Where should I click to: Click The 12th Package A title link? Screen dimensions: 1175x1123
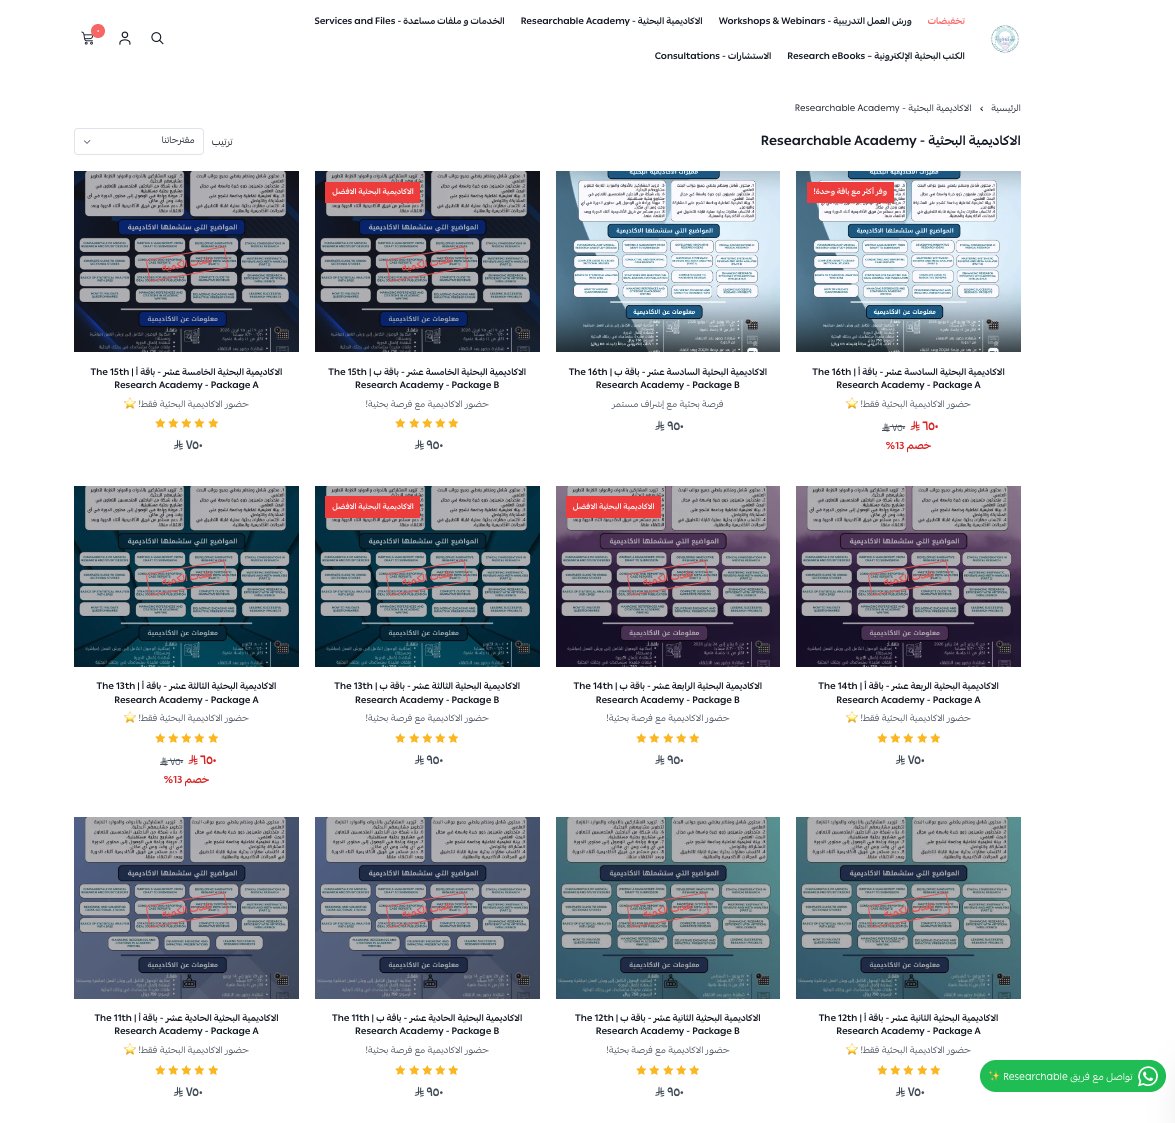tap(908, 1024)
